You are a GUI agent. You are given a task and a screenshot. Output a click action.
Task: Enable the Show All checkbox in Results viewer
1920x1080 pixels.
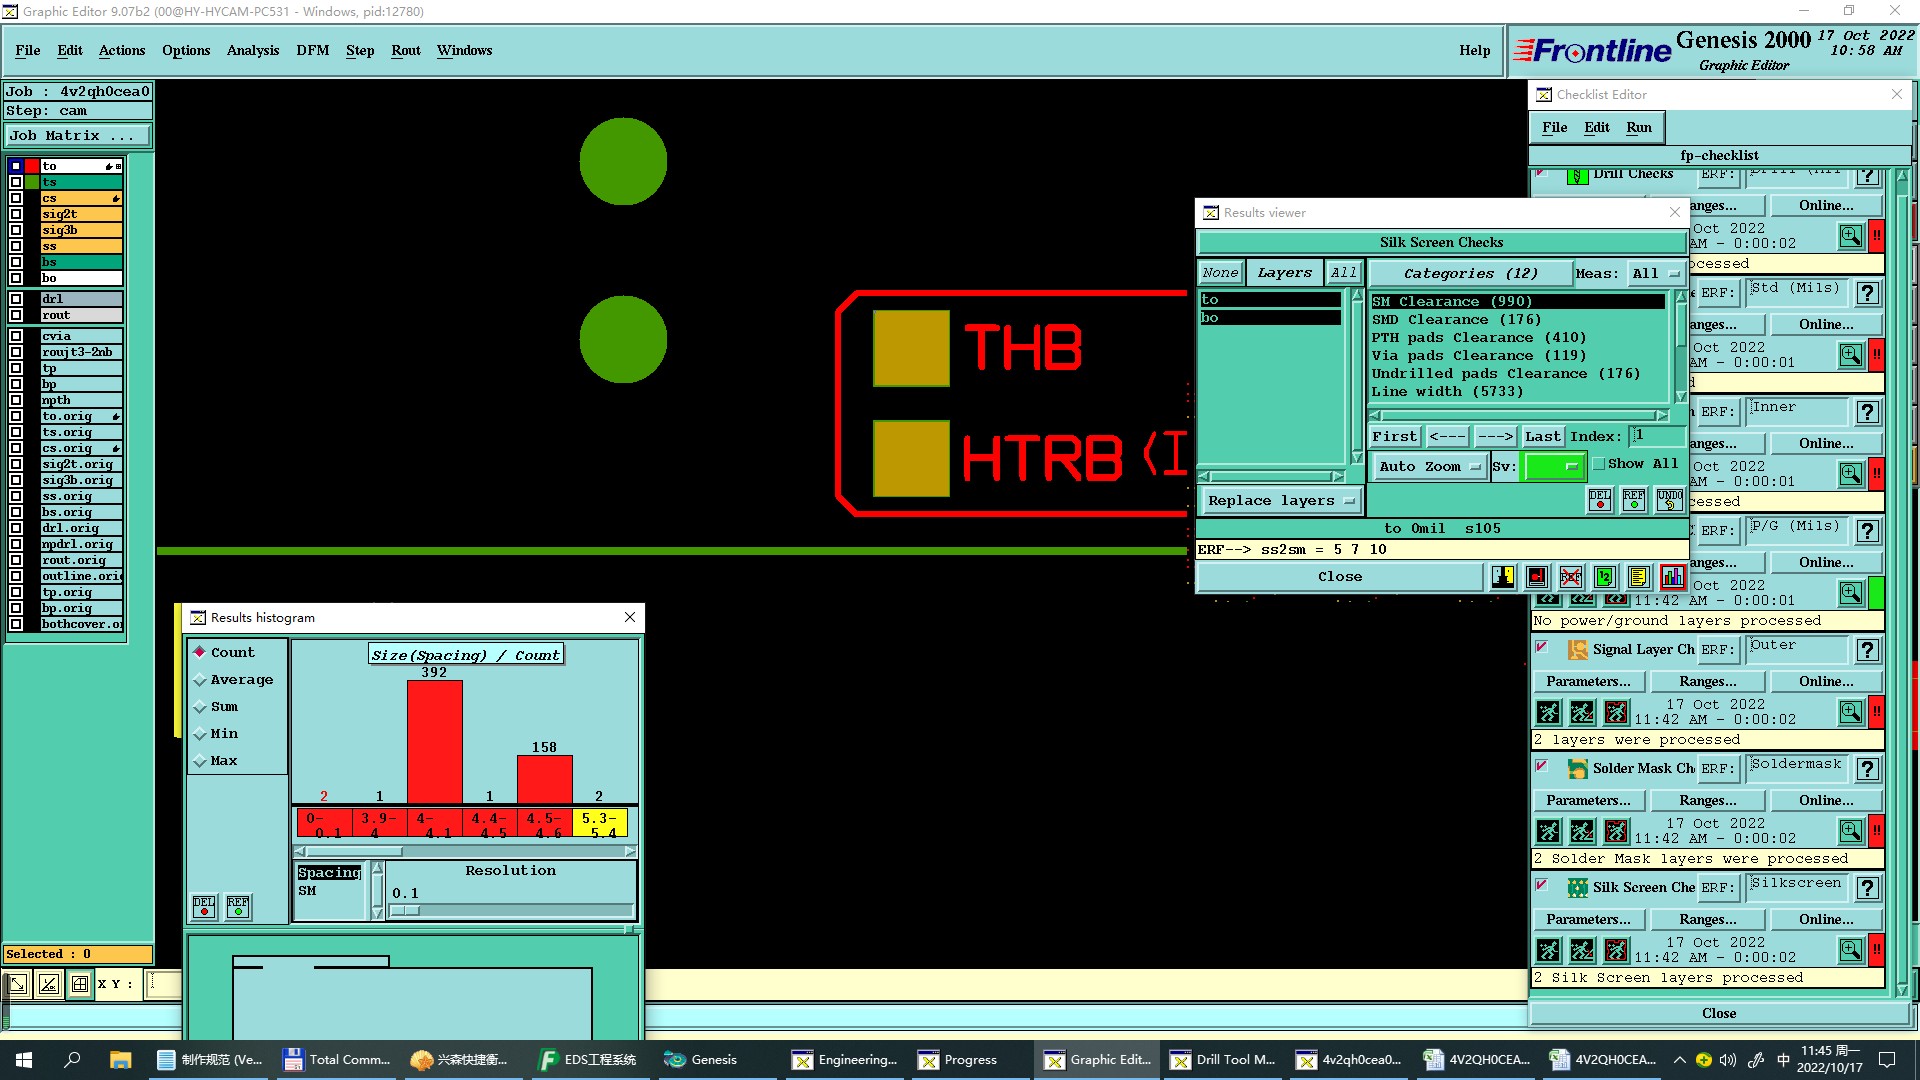1599,463
